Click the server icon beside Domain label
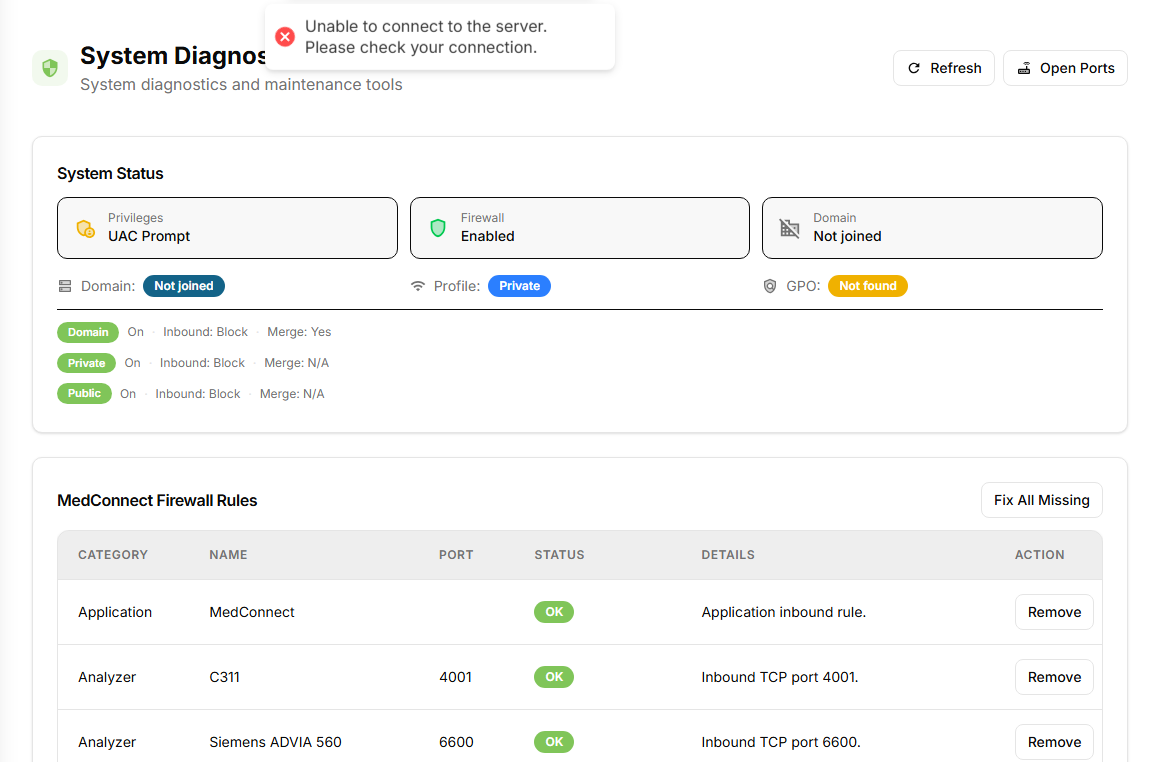Image resolution: width=1160 pixels, height=762 pixels. pyautogui.click(x=65, y=286)
